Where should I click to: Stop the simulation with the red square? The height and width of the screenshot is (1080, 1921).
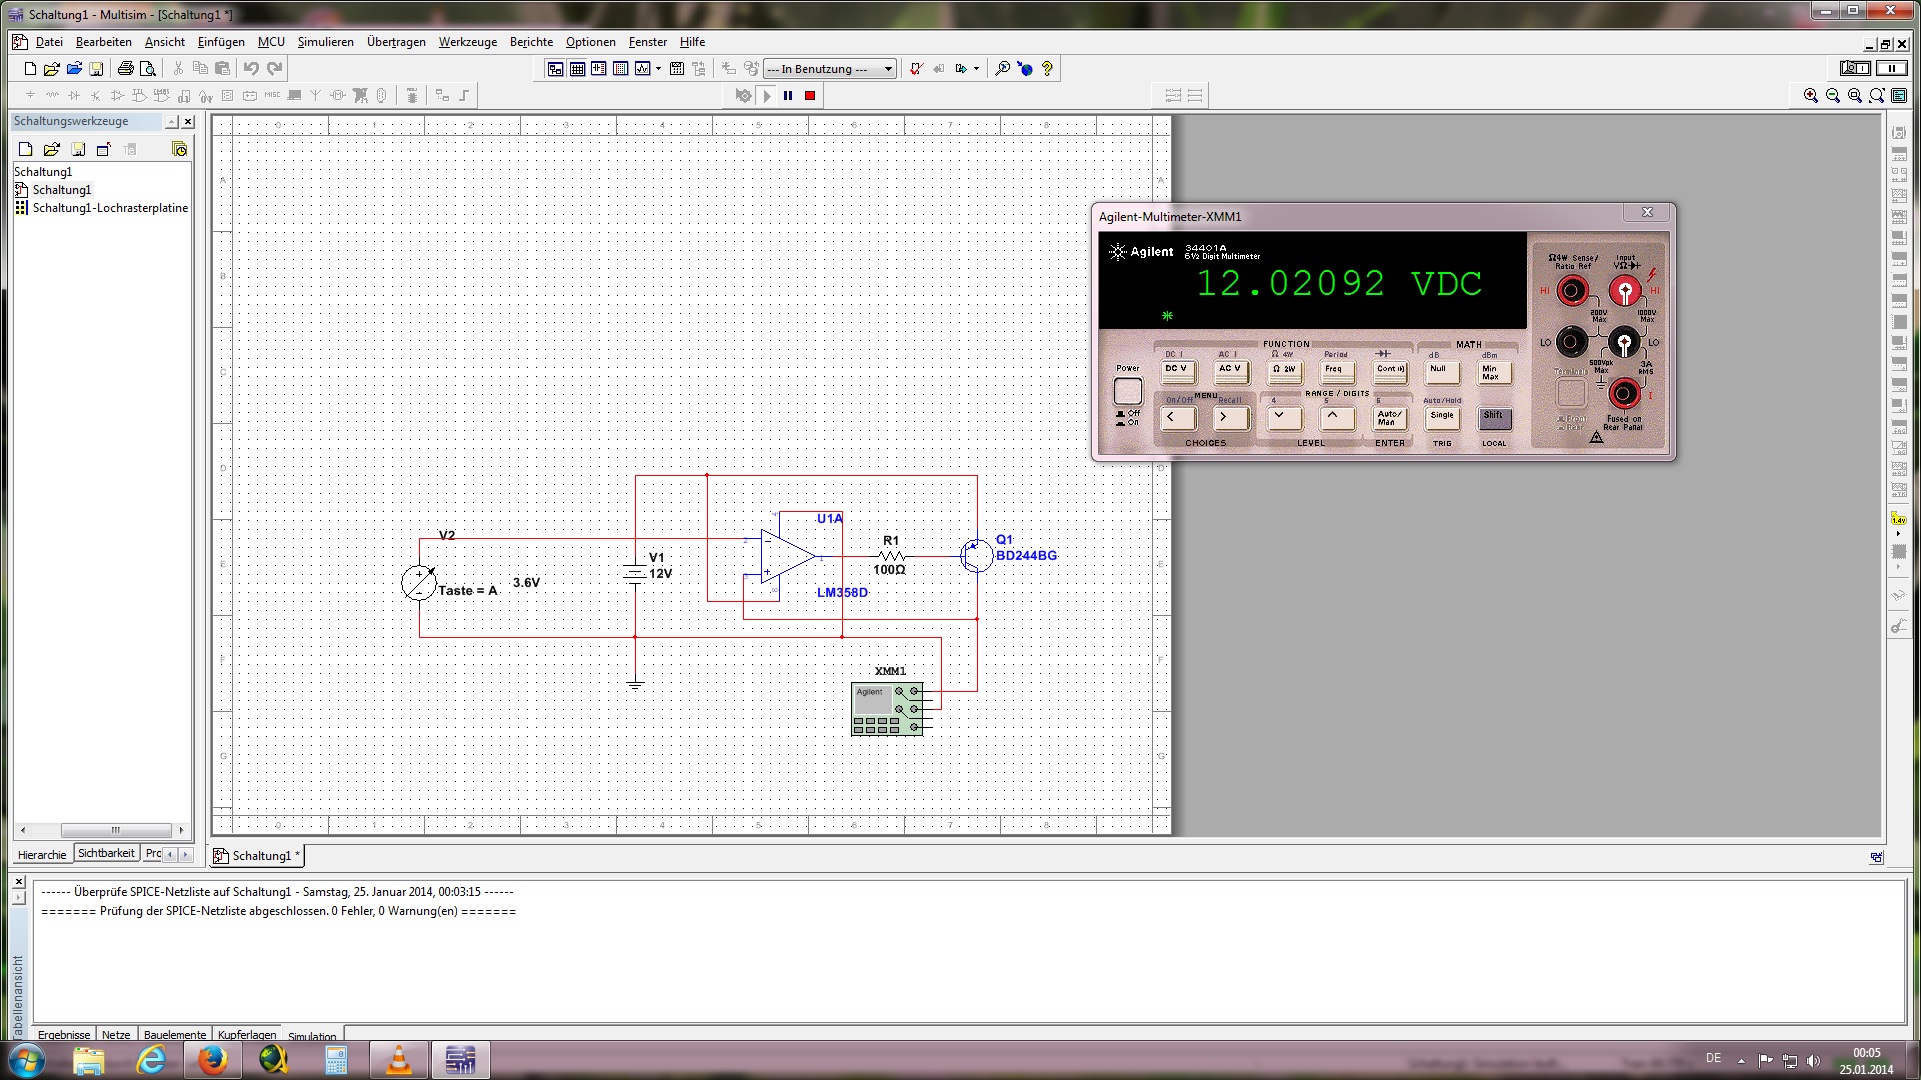point(810,96)
